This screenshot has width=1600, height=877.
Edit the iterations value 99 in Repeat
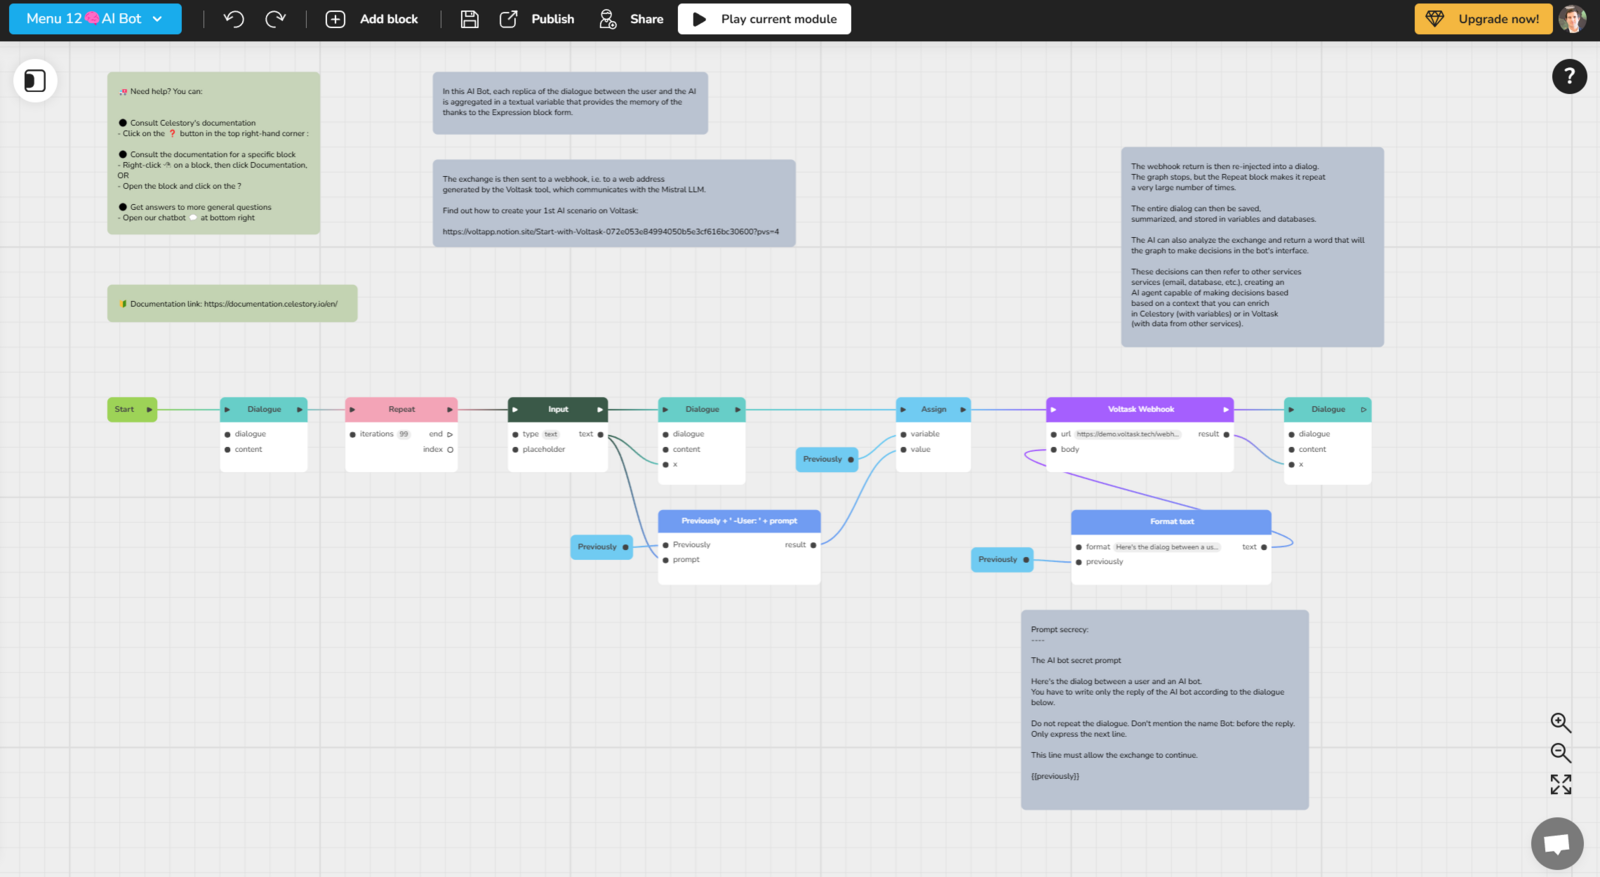pyautogui.click(x=404, y=434)
